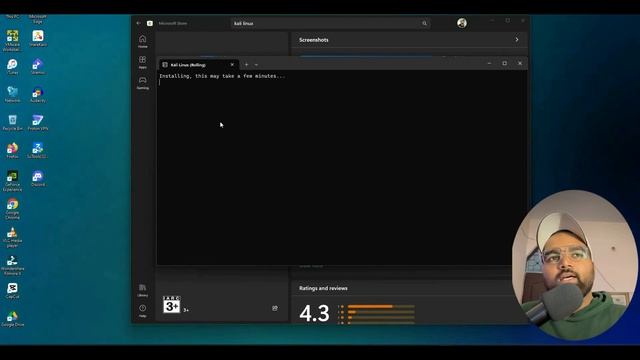Click the Ratings and reviews heading

coord(323,288)
